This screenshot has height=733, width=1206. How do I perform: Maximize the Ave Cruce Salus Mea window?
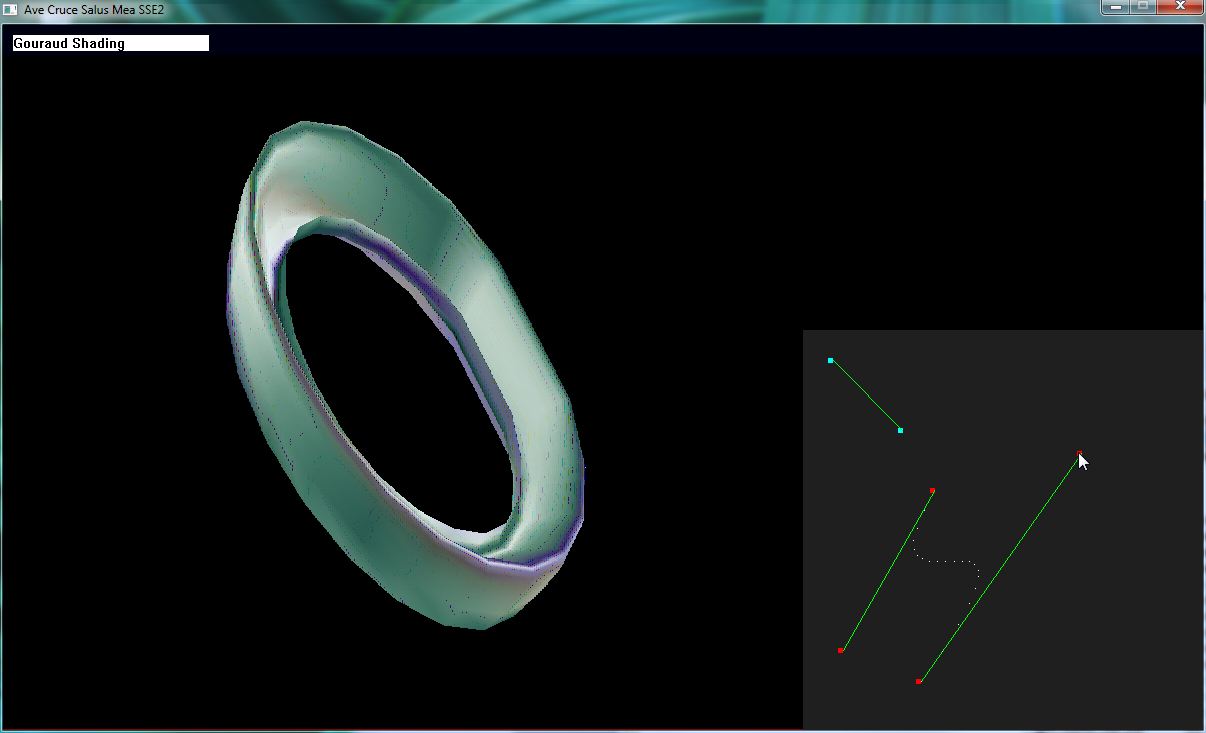click(1143, 7)
